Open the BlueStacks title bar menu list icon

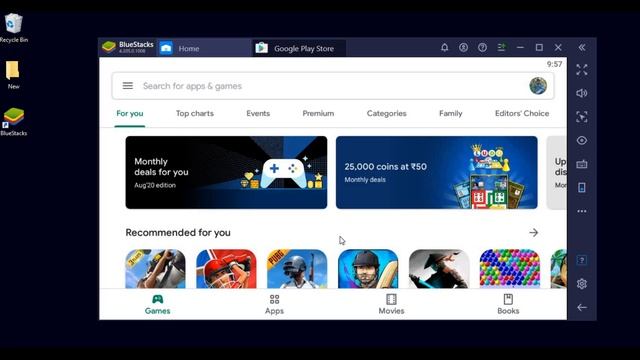point(501,48)
